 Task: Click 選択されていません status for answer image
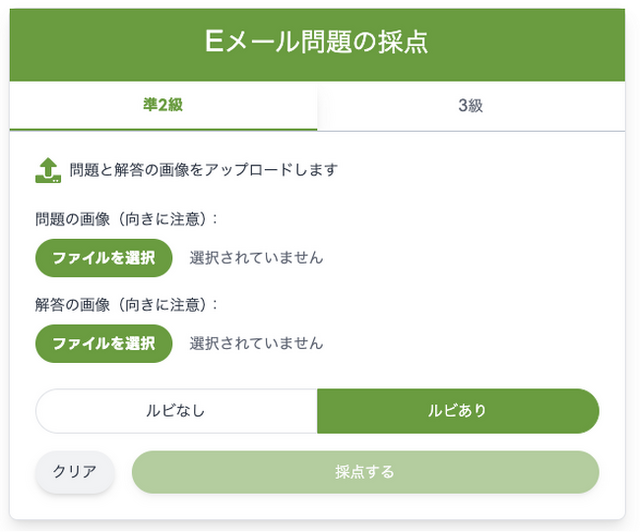coord(256,344)
